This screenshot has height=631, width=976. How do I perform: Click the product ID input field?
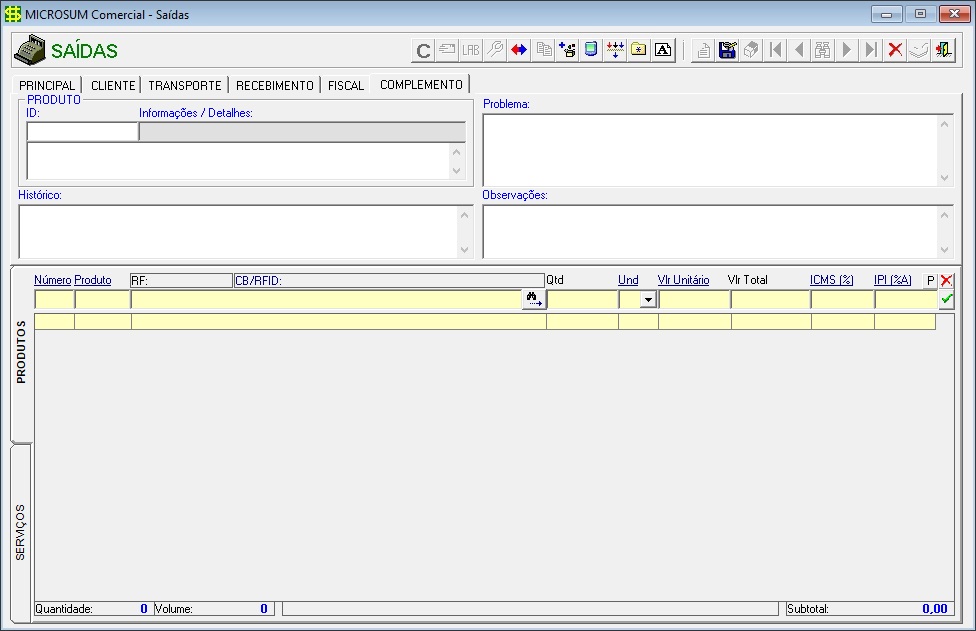coord(82,132)
